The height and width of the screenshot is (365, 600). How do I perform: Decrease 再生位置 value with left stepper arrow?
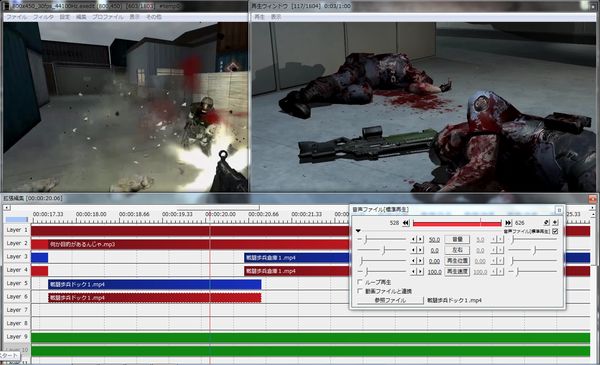click(413, 261)
